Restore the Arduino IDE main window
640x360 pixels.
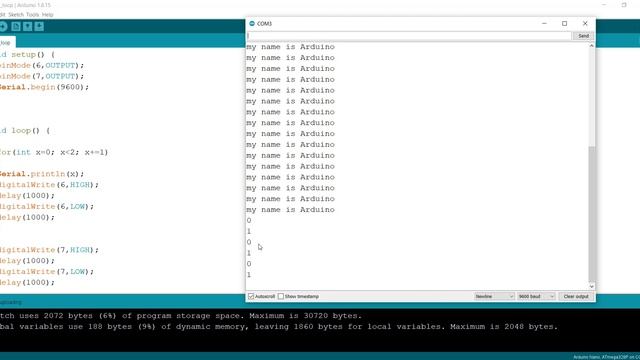click(624, 5)
